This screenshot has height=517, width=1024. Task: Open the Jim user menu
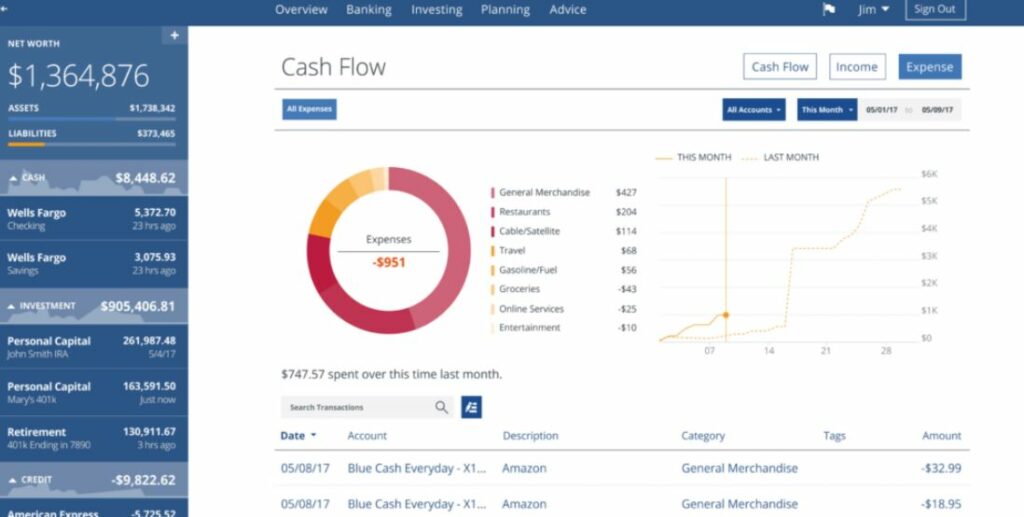click(873, 10)
